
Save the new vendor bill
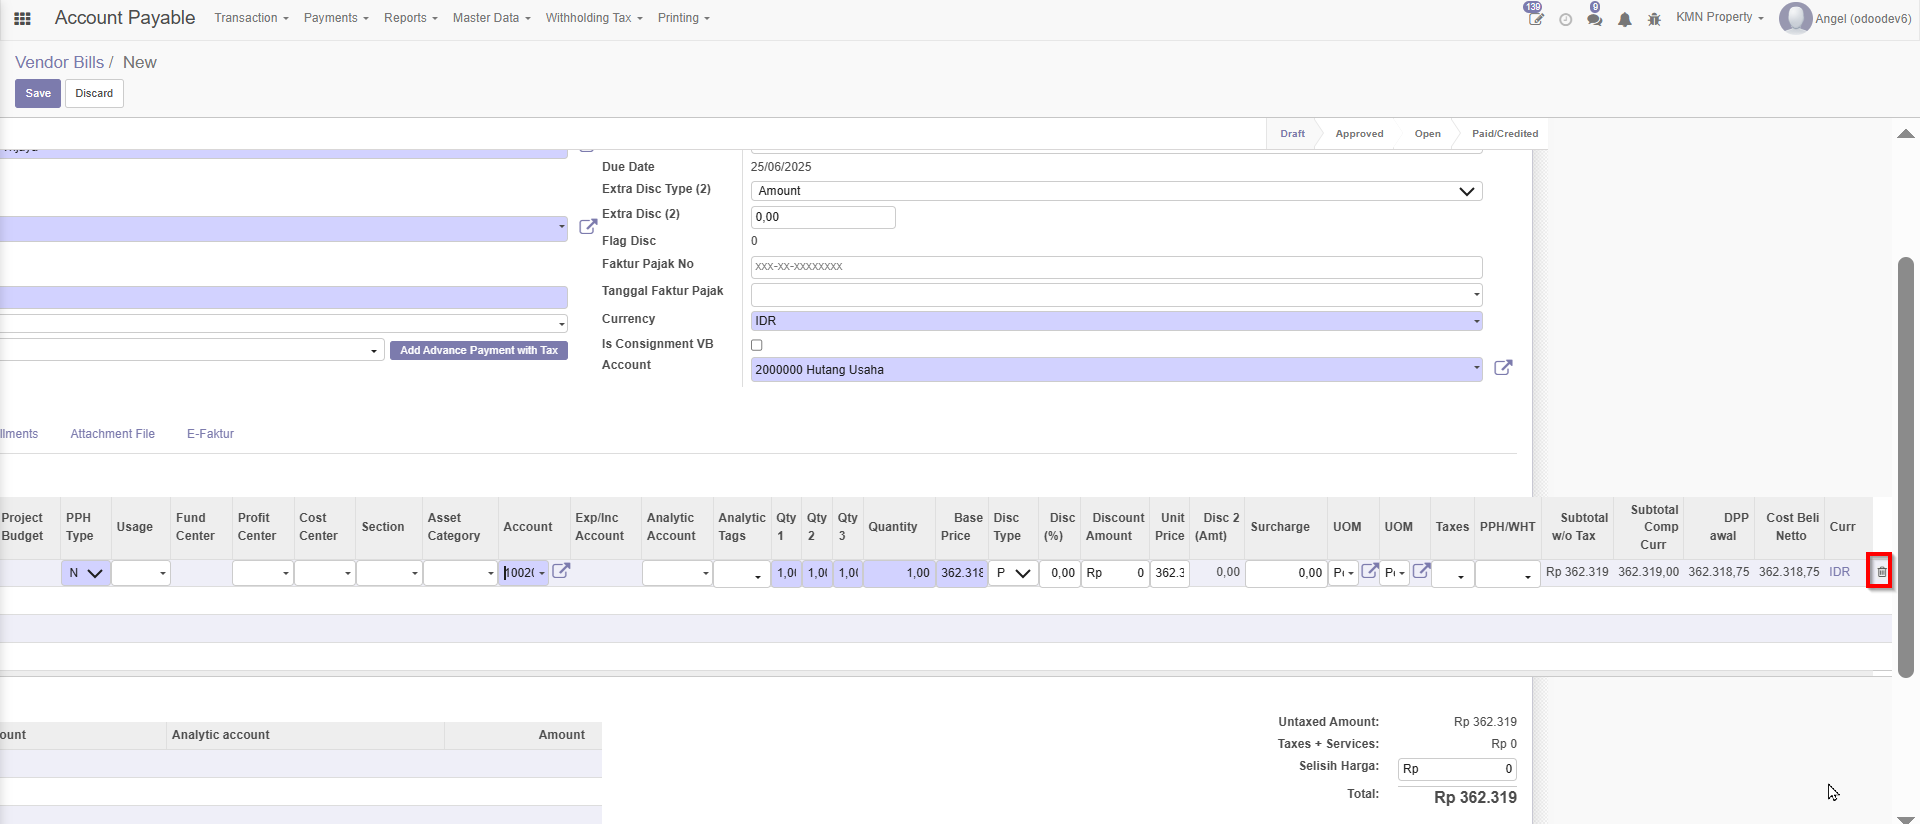coord(38,93)
